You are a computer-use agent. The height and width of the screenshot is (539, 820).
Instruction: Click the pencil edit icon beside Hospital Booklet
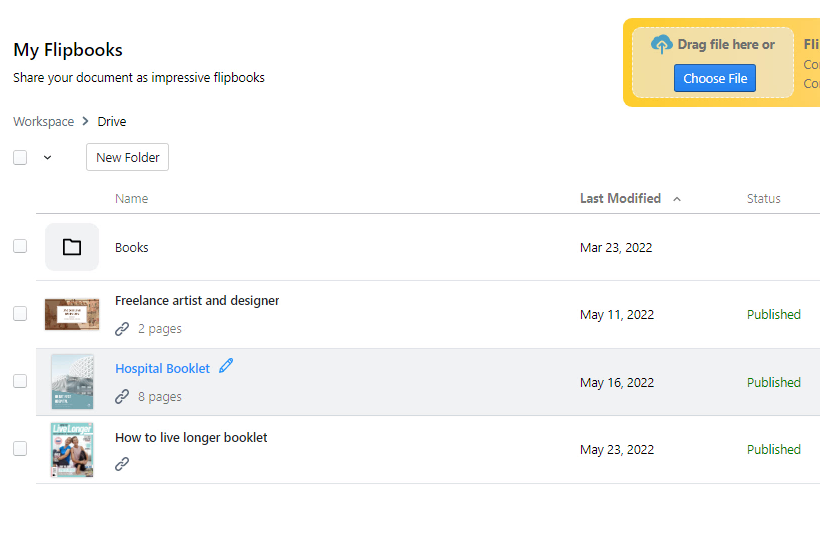point(226,366)
